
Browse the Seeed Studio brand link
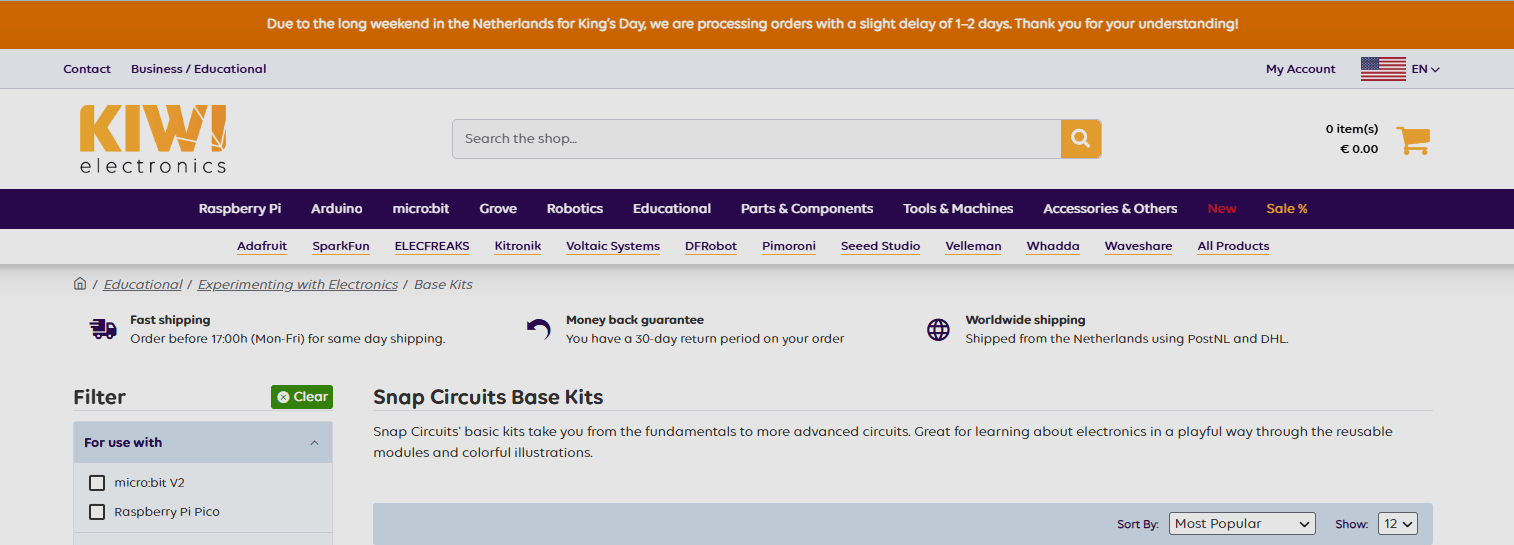pyautogui.click(x=881, y=246)
